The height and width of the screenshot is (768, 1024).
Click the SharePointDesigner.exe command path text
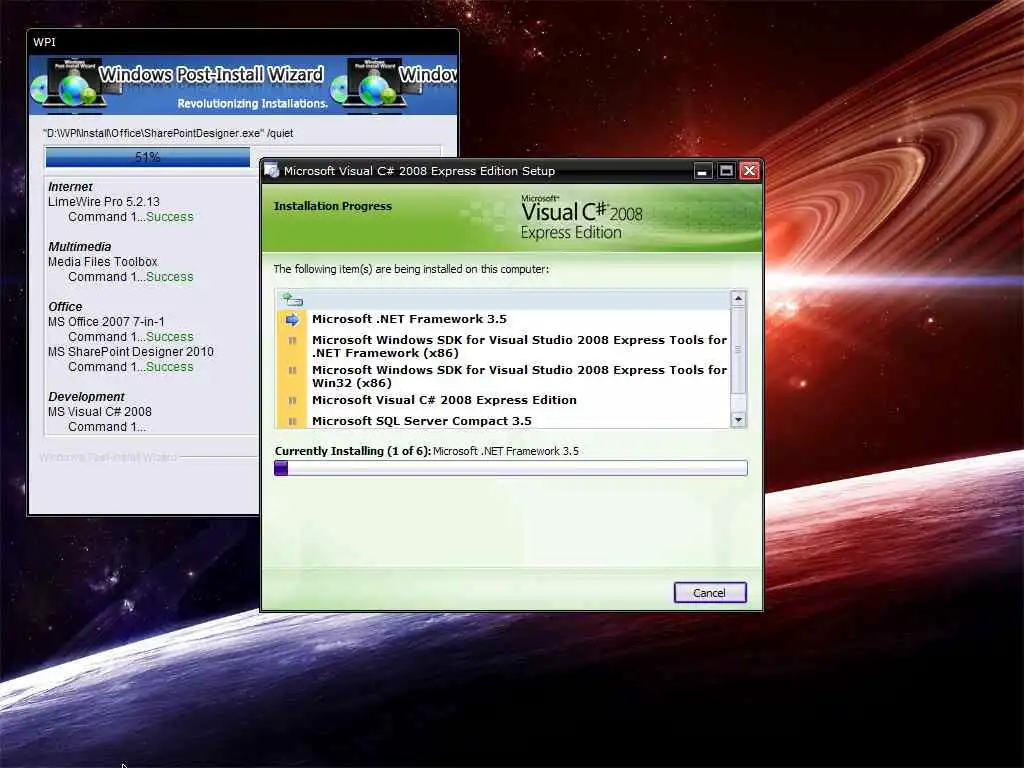168,133
